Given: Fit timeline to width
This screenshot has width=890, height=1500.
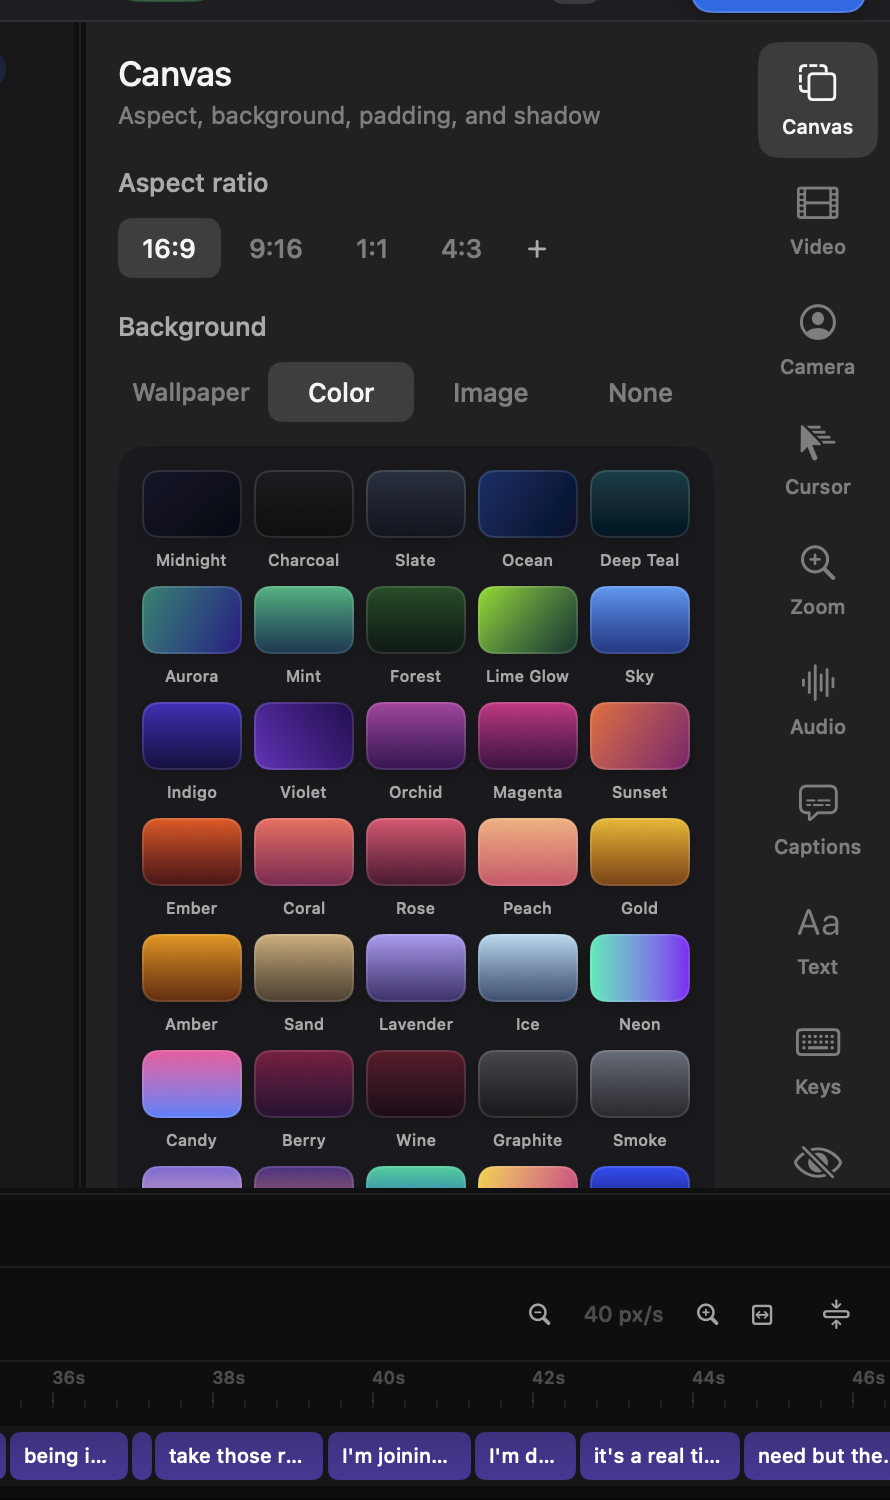Looking at the screenshot, I should 762,1314.
